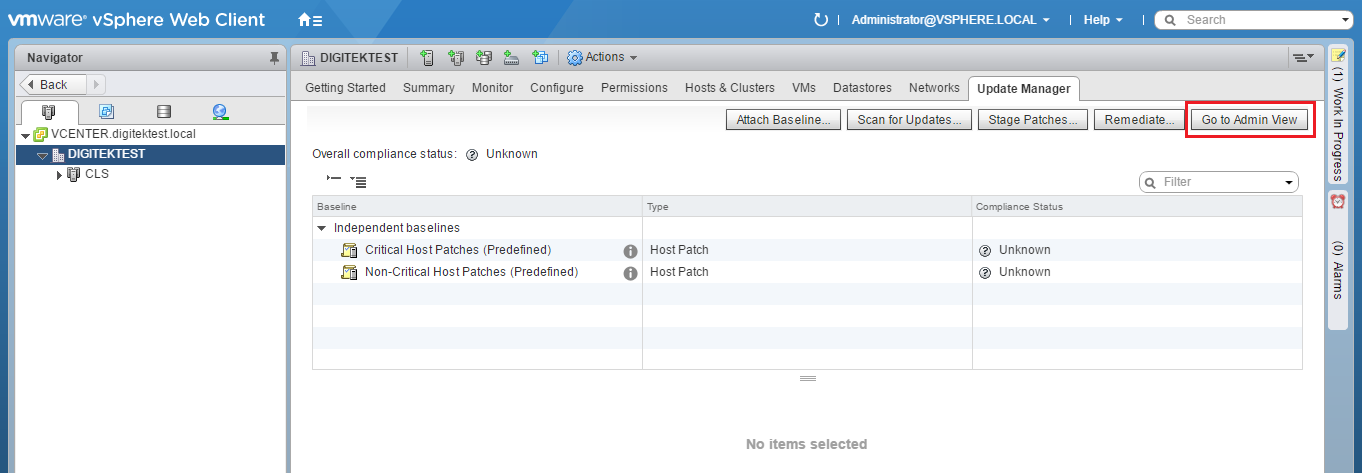Switch to Configure tab

(557, 88)
